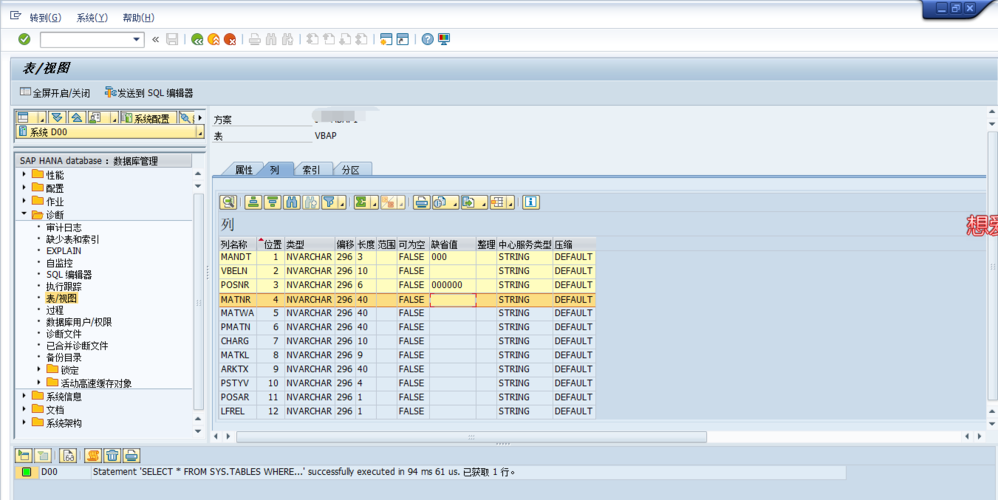Open the 数据库用户/权限 tree item
The height and width of the screenshot is (500, 998).
point(79,322)
